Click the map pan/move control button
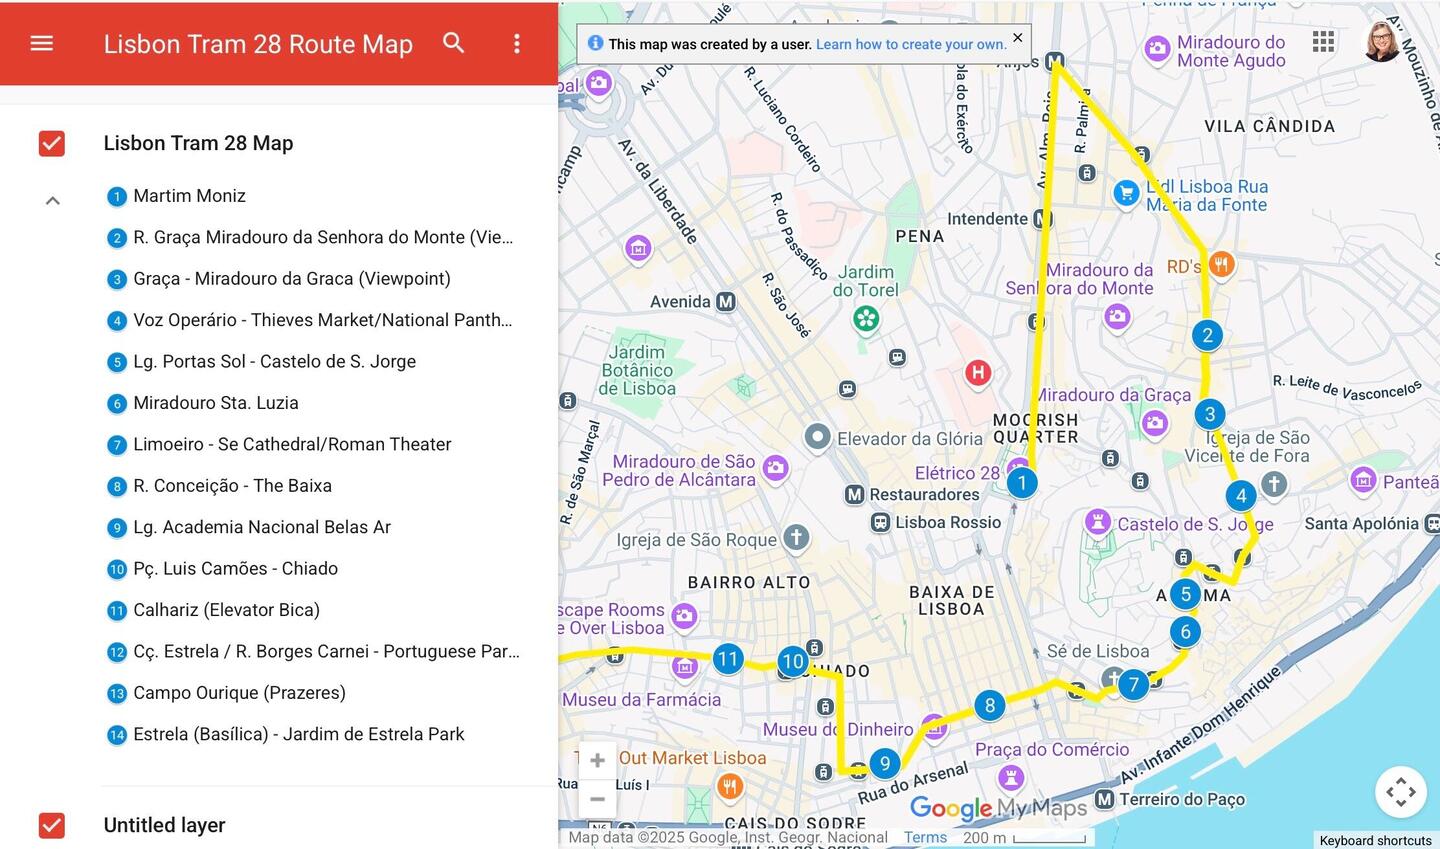The width and height of the screenshot is (1440, 849). point(1400,792)
